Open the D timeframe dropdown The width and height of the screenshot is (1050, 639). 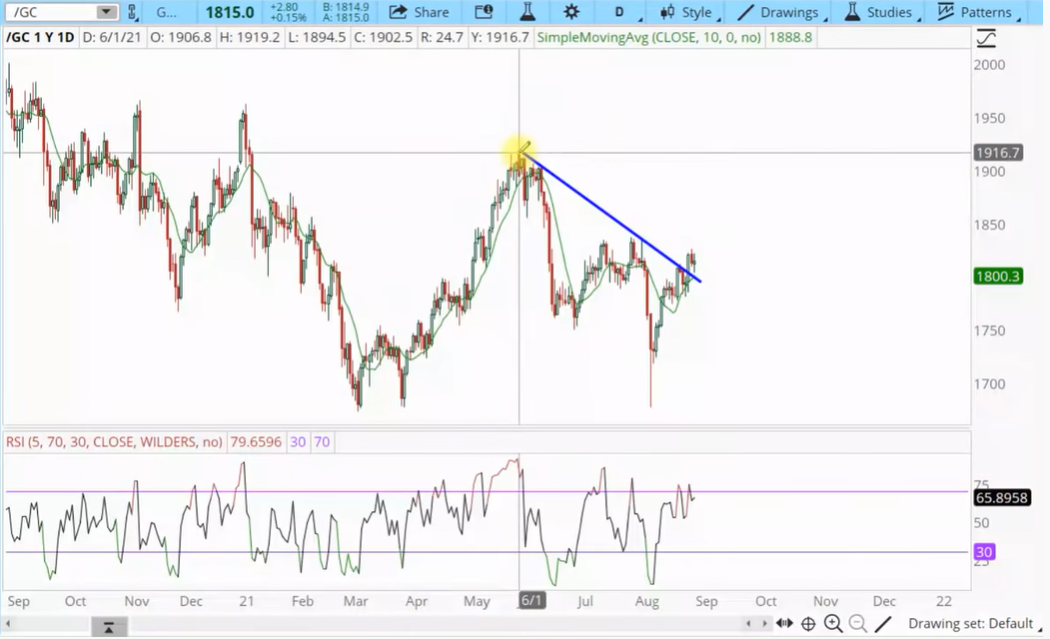click(x=620, y=12)
